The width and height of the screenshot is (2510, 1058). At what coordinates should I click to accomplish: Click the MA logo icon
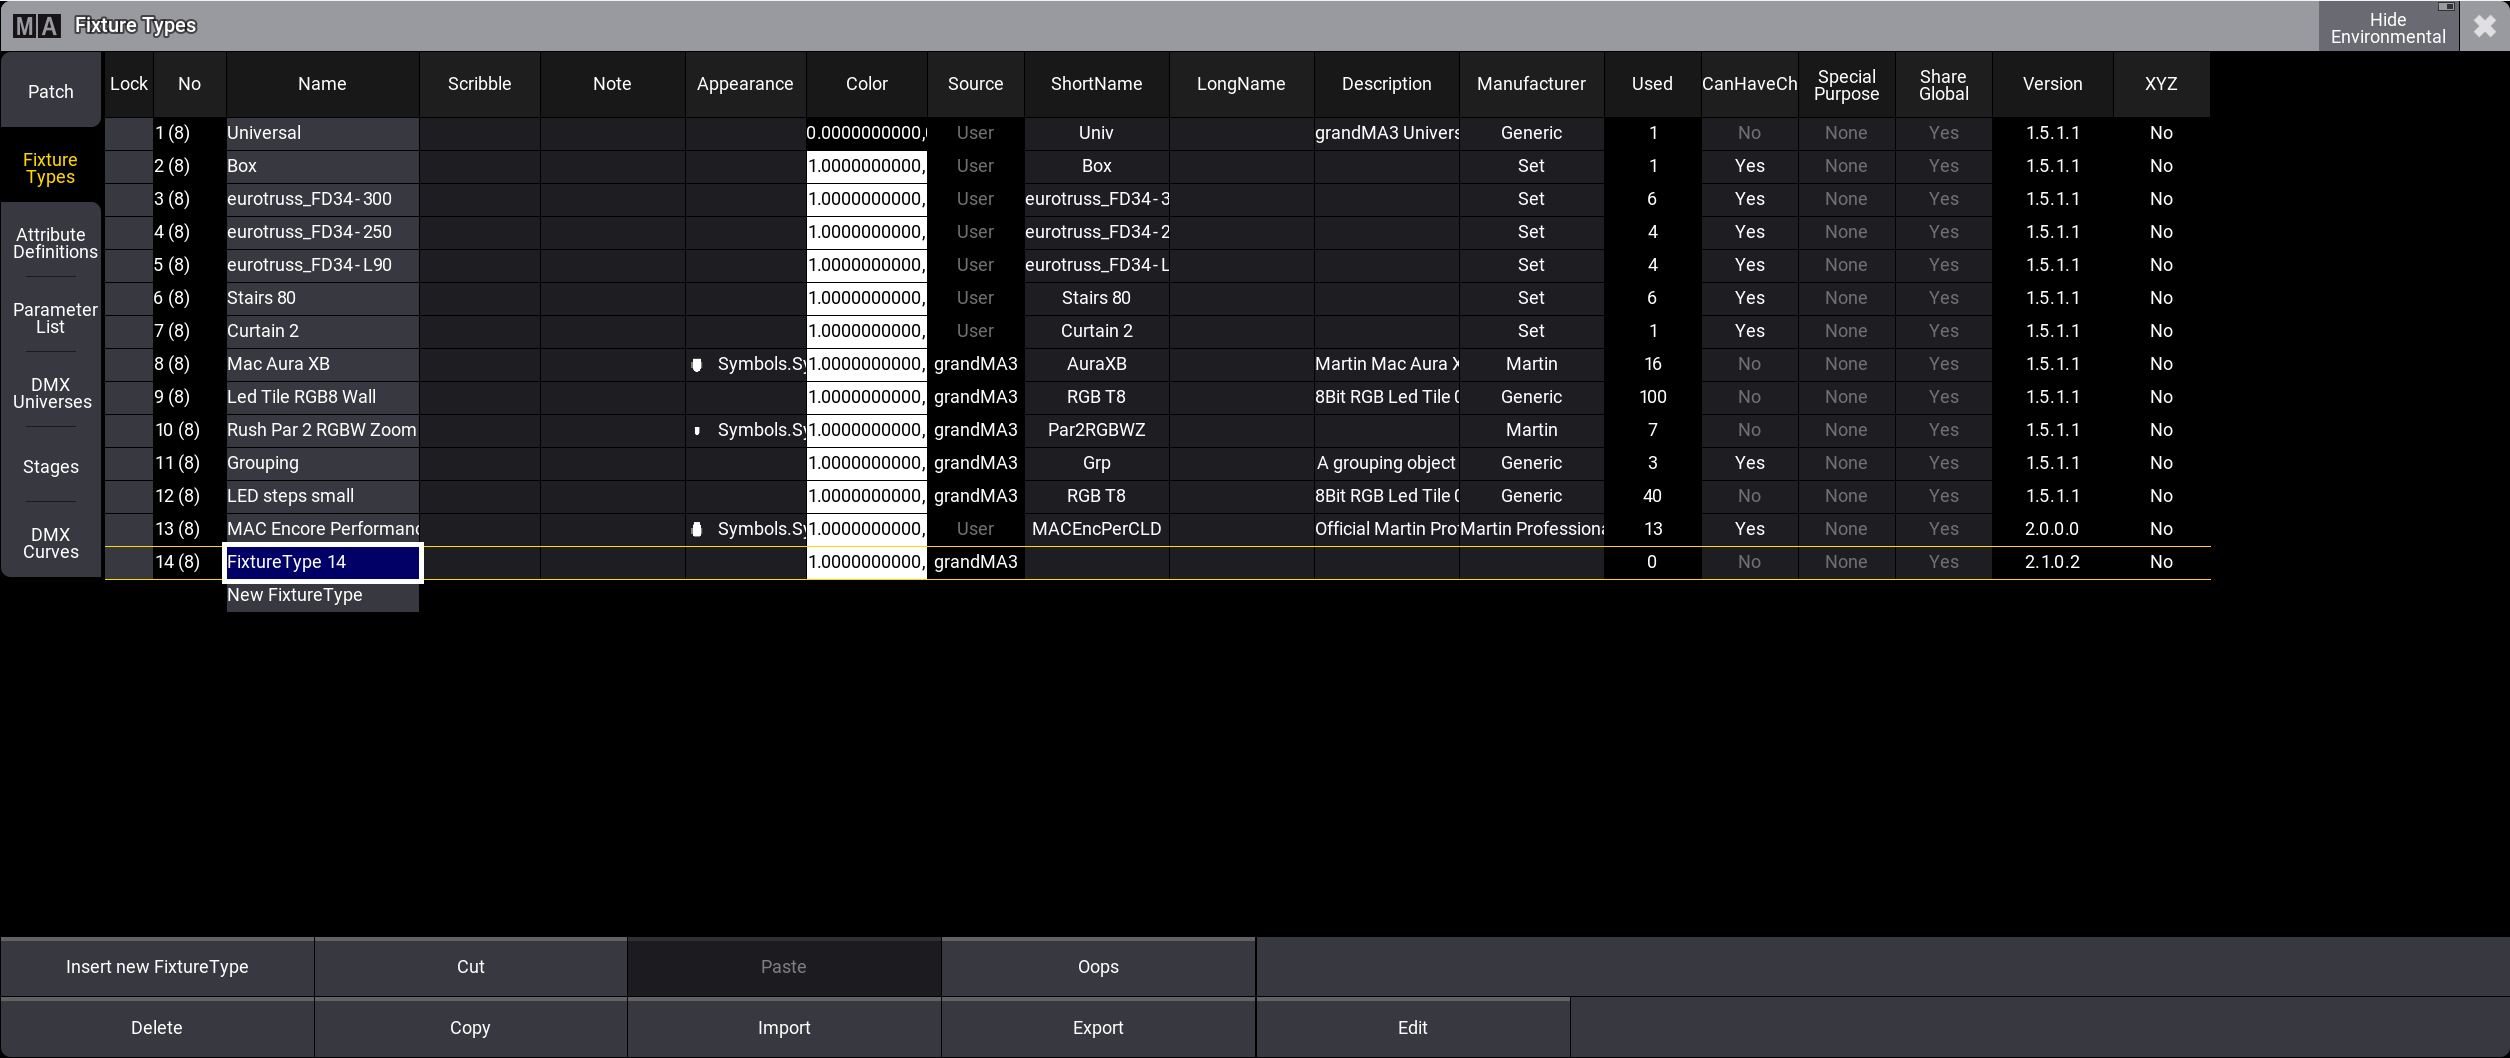(37, 26)
